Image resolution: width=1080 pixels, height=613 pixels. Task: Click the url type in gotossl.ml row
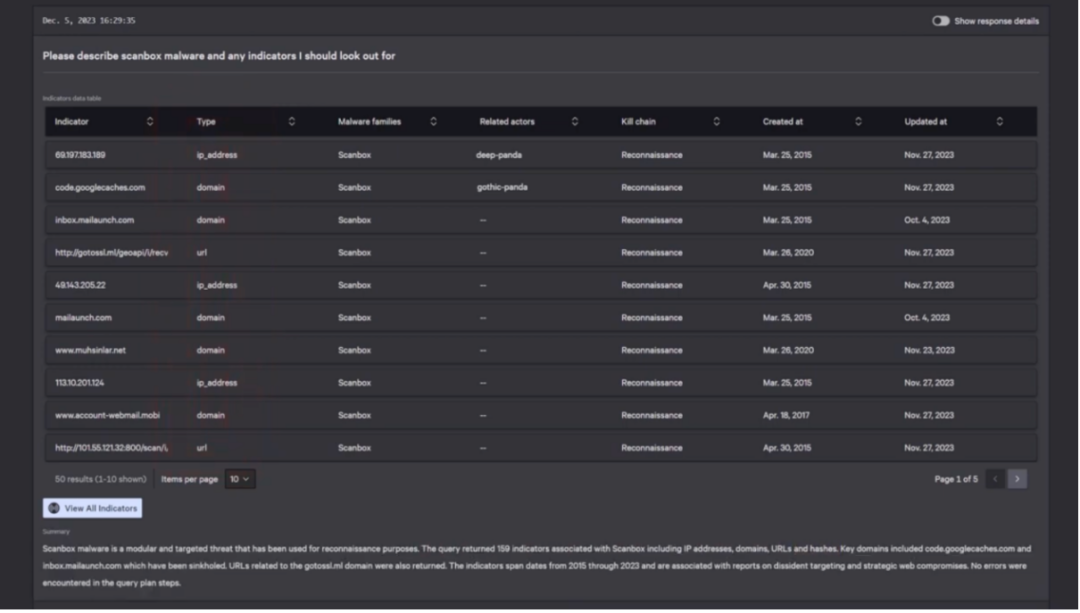click(x=202, y=253)
